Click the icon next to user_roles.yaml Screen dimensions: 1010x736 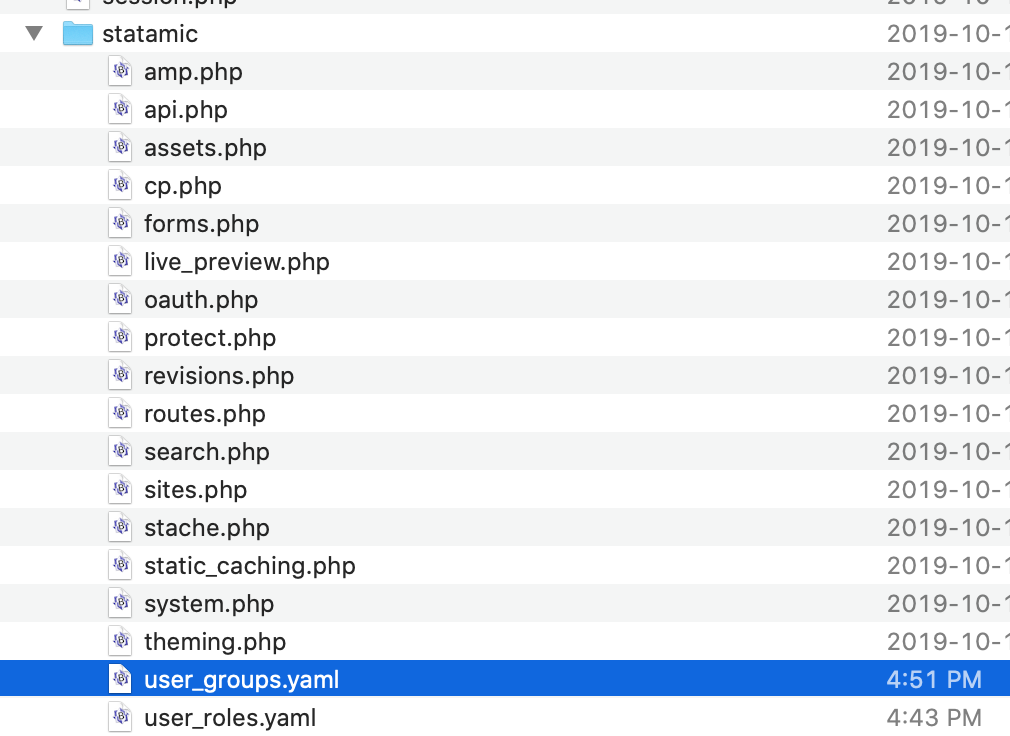120,717
